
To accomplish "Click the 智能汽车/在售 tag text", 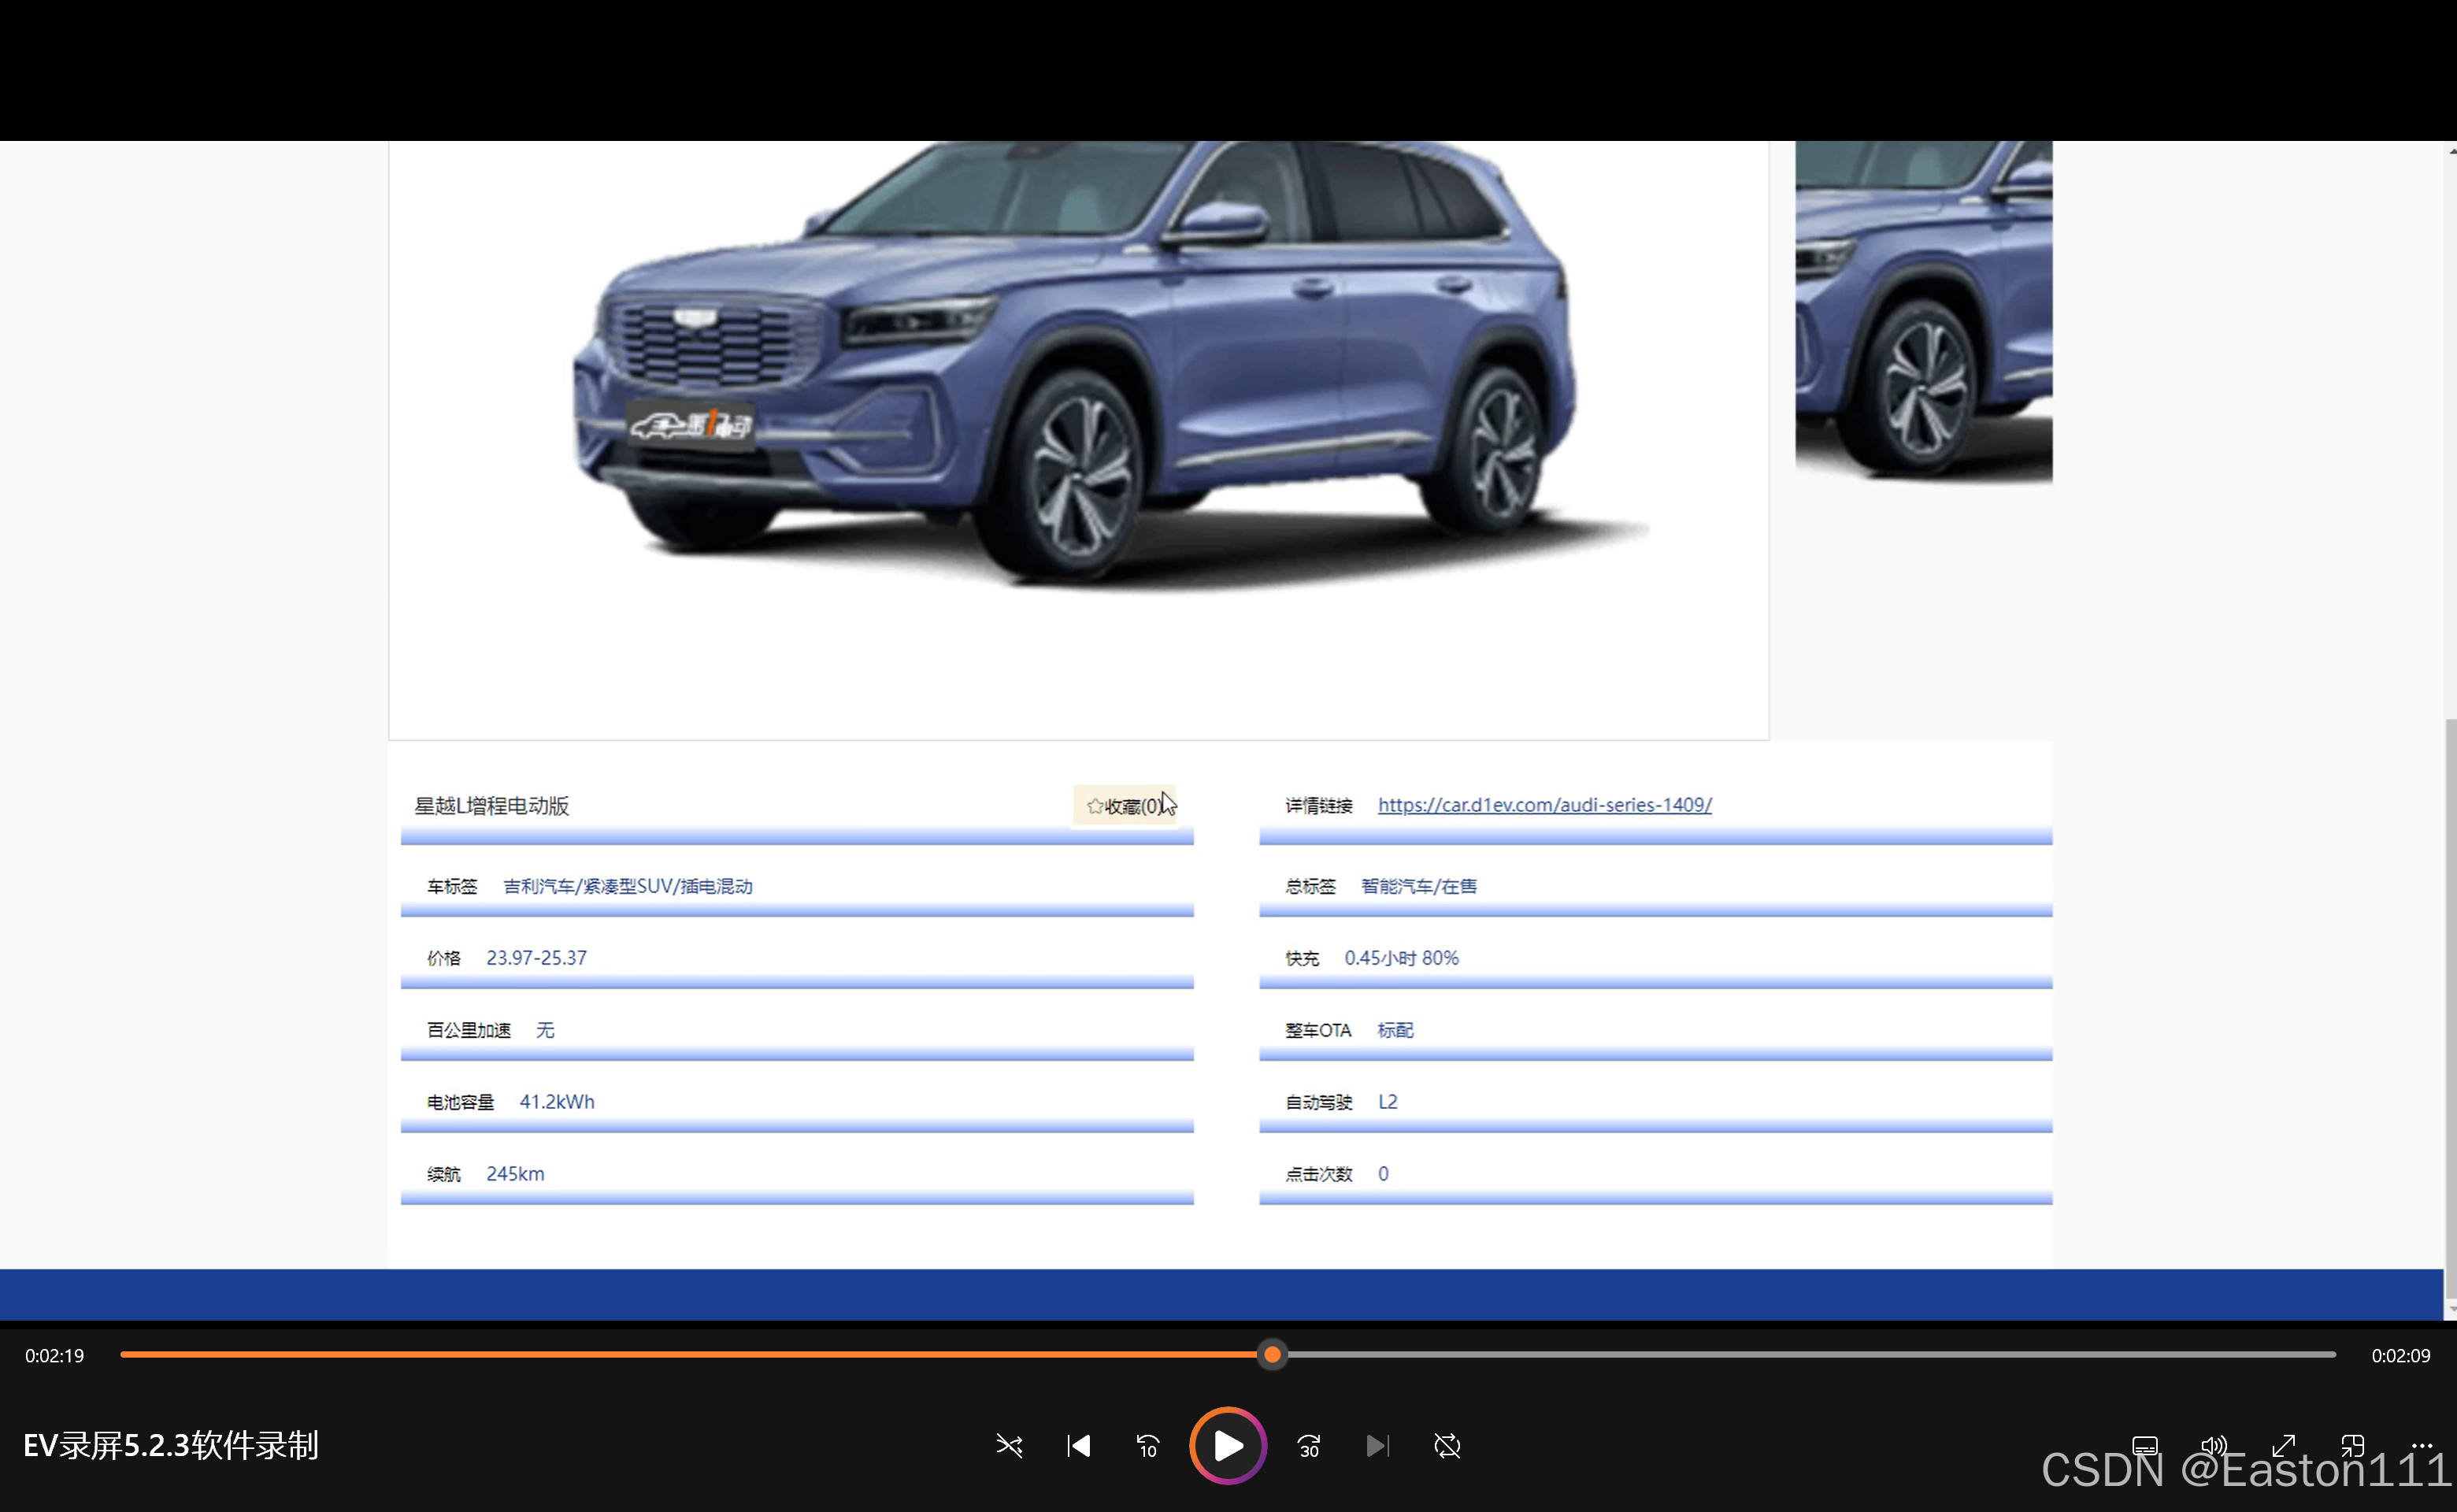I will [x=1418, y=887].
